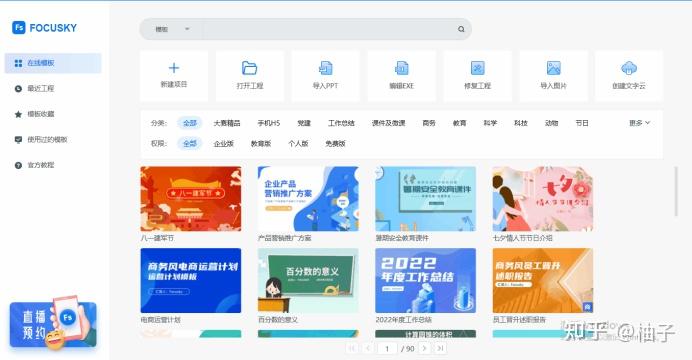Viewport: 692px width, 360px height.
Task: Open the 百分数的意义 template thumbnail
Action: 308,281
